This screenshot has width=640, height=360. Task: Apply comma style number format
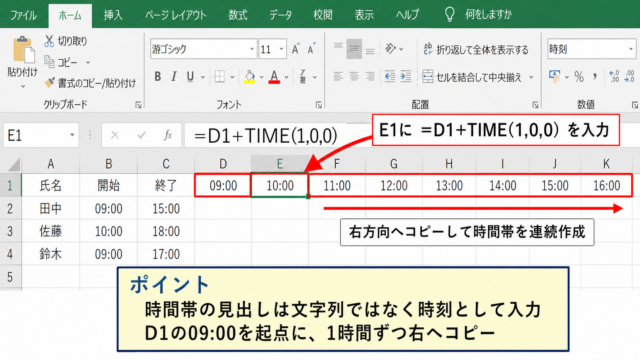click(x=595, y=76)
